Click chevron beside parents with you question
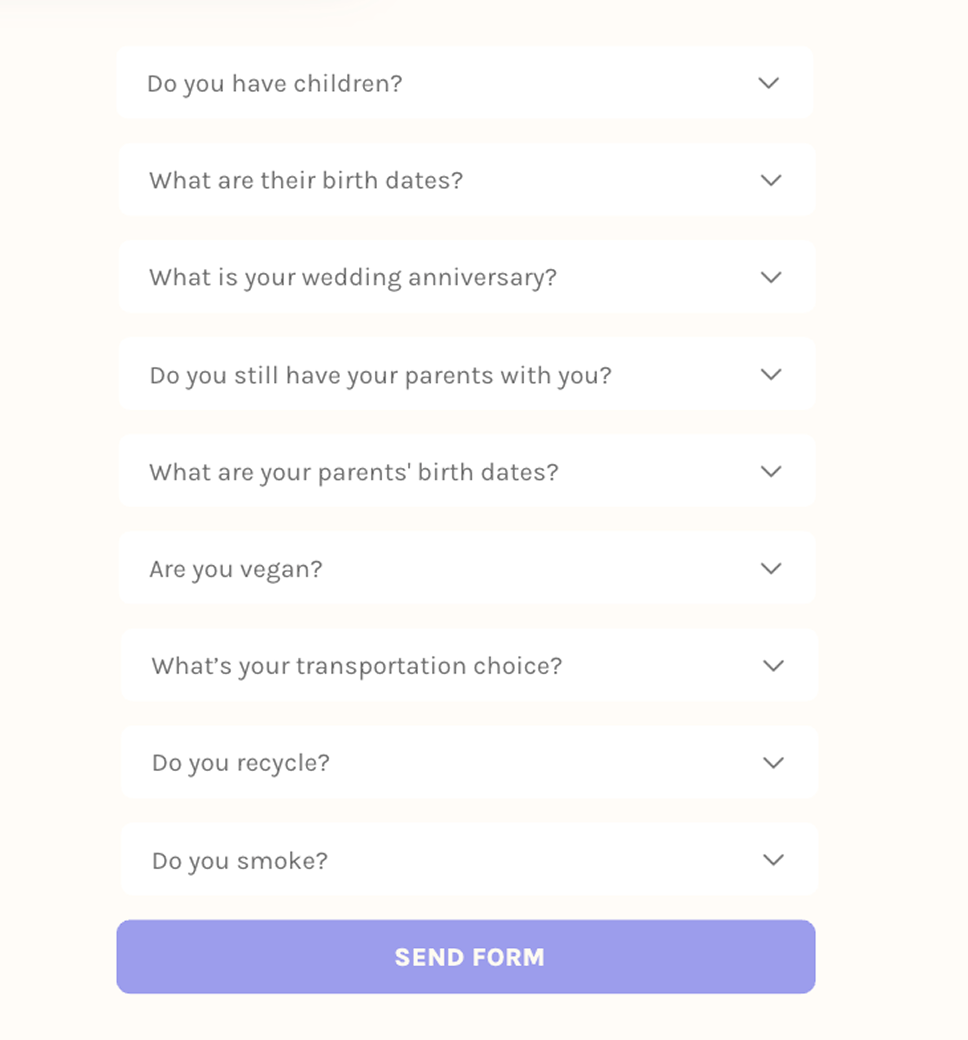The height and width of the screenshot is (1040, 968). [770, 374]
